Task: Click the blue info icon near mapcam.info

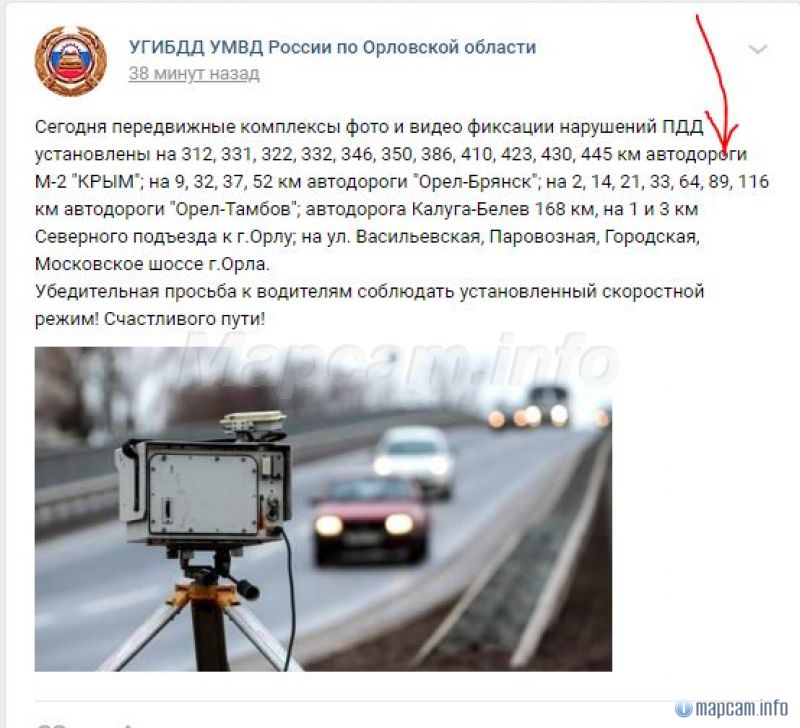Action: click(684, 709)
